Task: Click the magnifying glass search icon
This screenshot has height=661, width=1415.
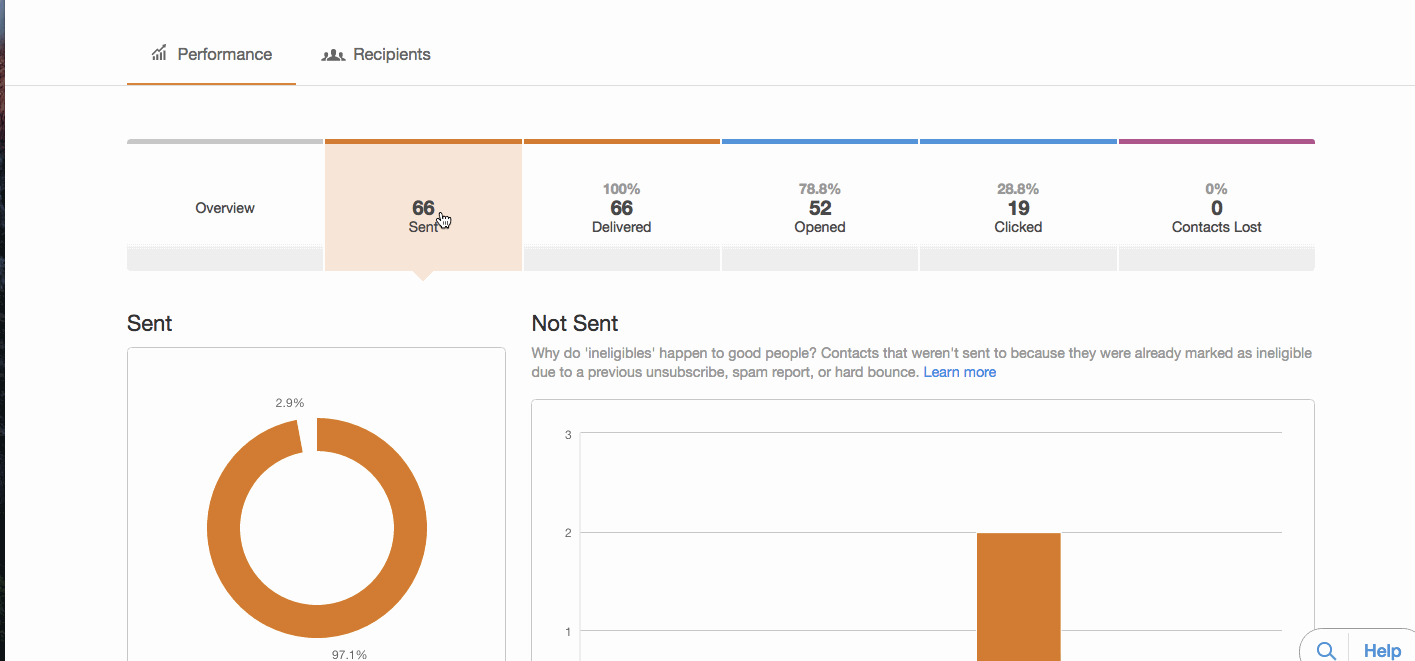Action: [1326, 651]
